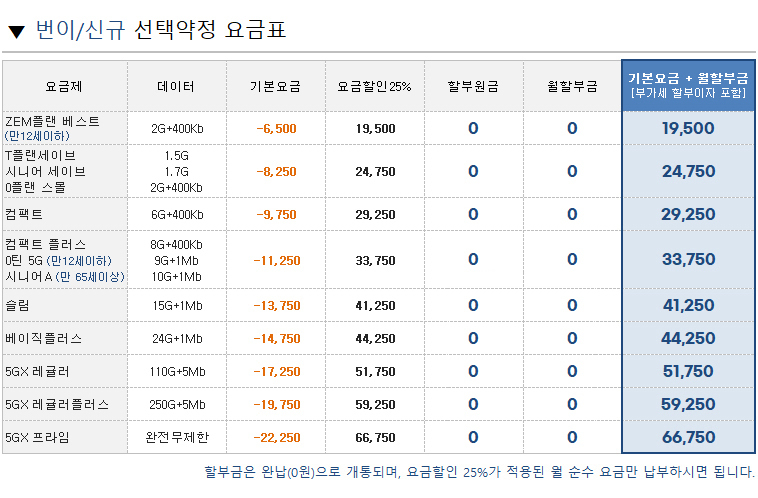Click the 110G+5Mb data allowance cell
The image size is (758, 498).
coord(176,371)
